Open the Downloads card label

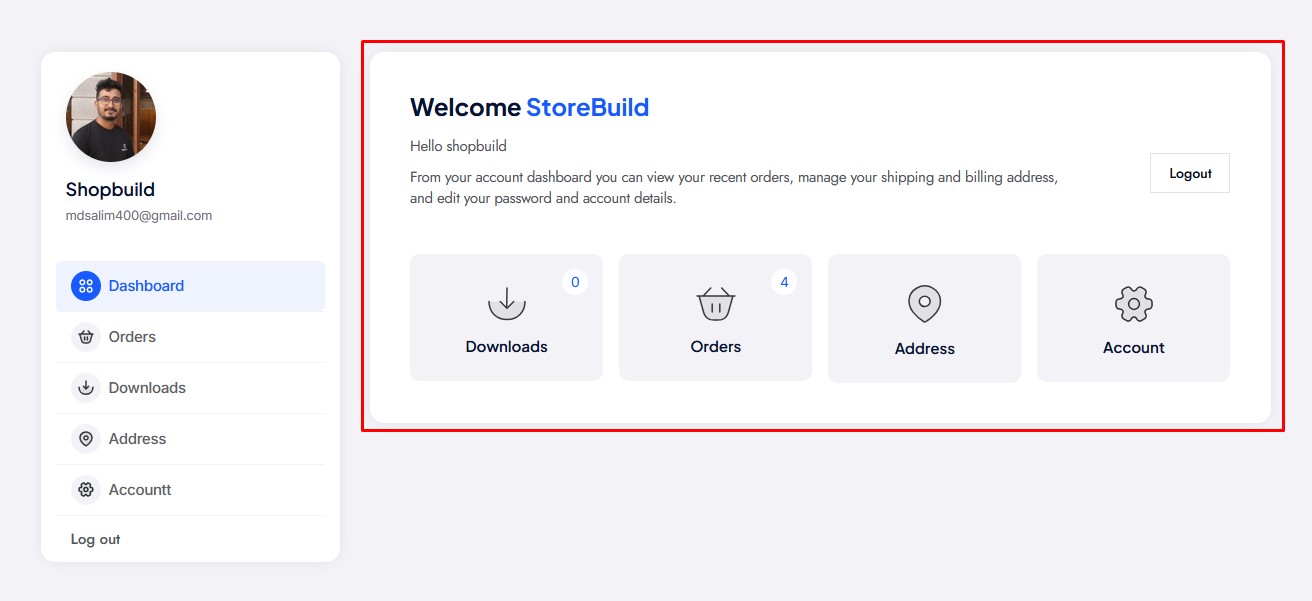tap(507, 347)
